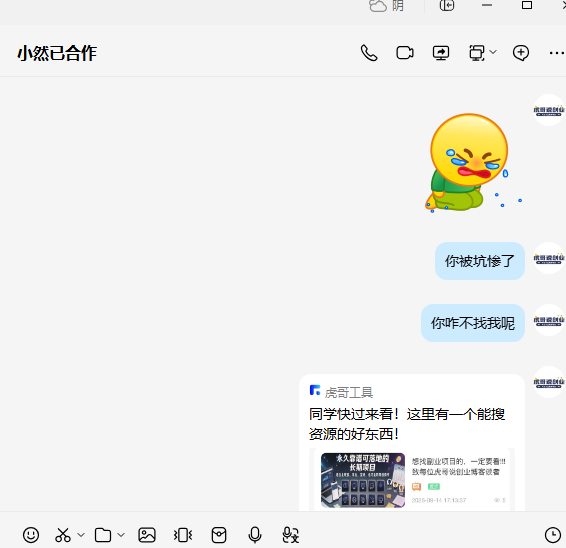This screenshot has width=566, height=548.
Task: Share your screen icon
Action: coord(441,53)
